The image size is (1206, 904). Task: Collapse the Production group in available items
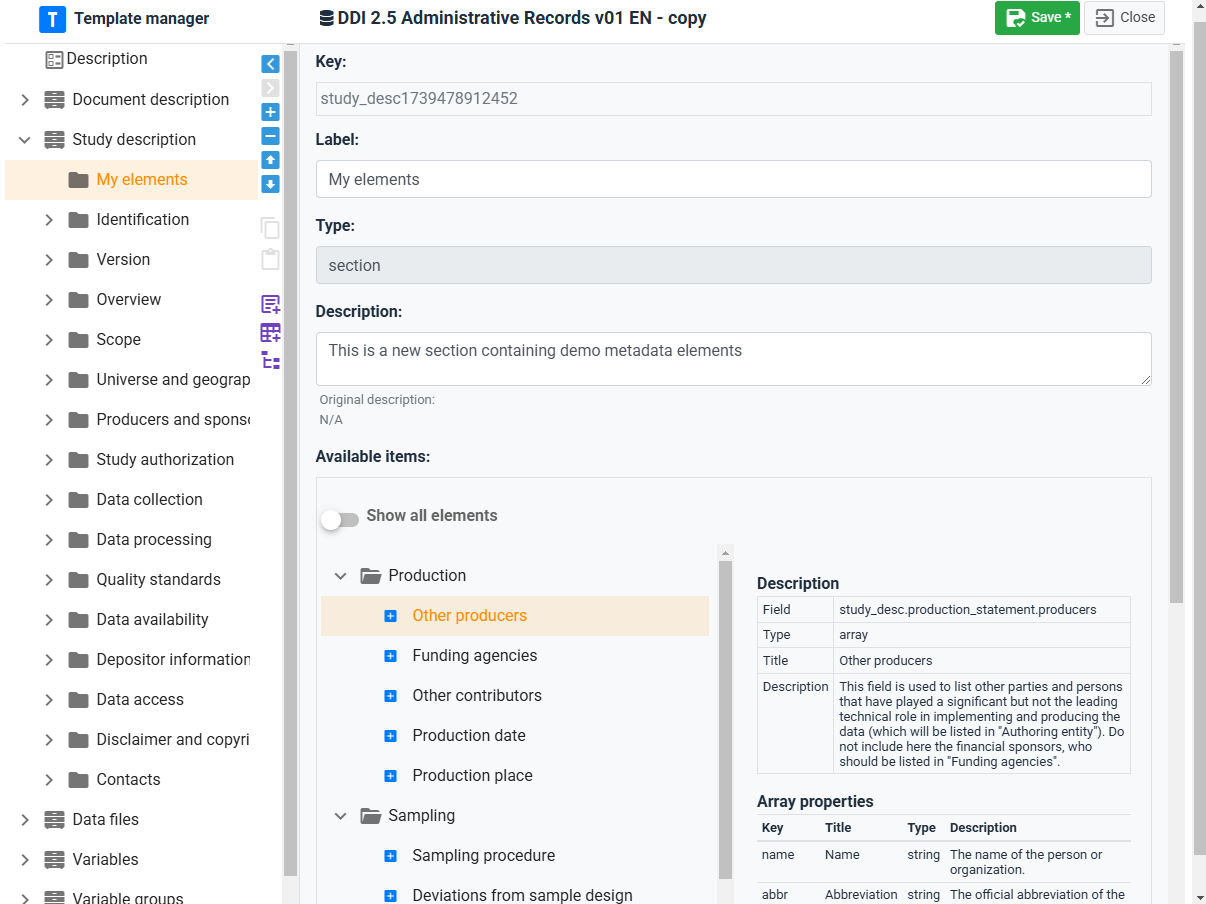click(341, 576)
